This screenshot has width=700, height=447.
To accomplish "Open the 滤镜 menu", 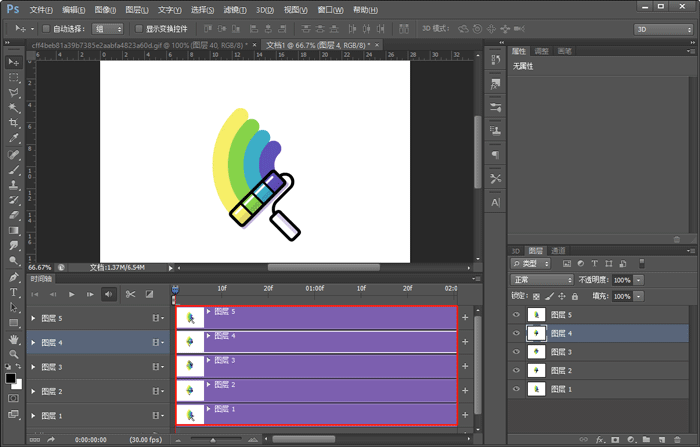I will pos(235,10).
